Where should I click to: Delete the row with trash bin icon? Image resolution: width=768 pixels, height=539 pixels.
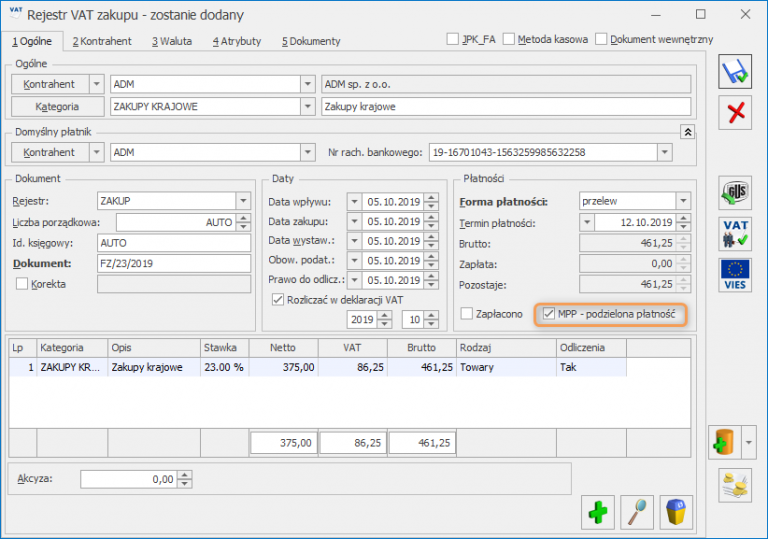point(677,511)
